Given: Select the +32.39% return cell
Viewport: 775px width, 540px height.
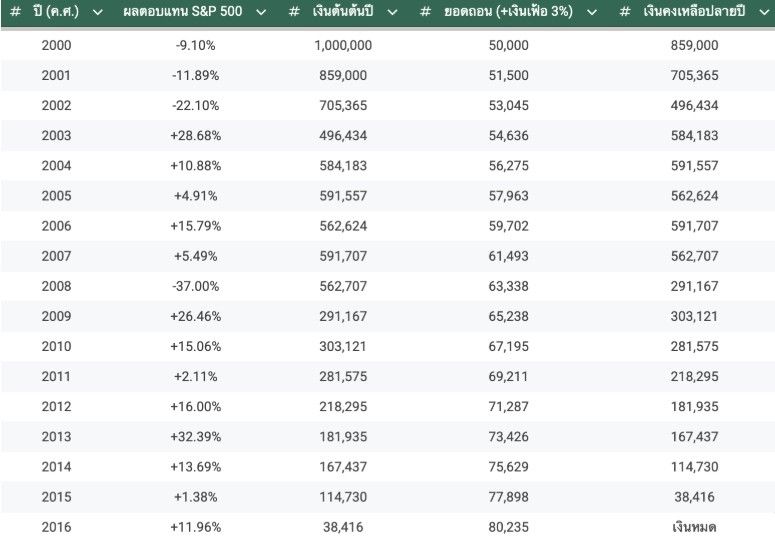Looking at the screenshot, I should [195, 437].
